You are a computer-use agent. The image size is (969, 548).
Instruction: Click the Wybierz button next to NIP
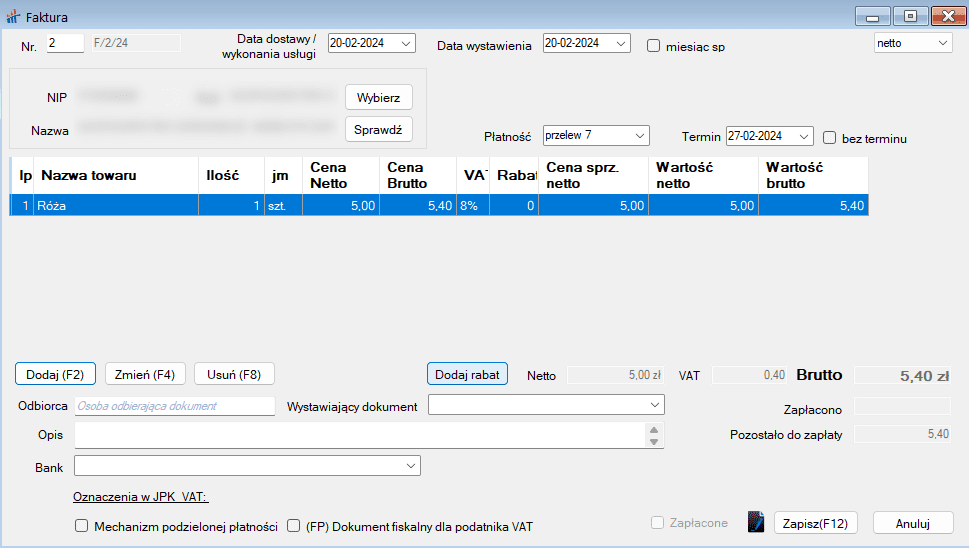[x=378, y=98]
